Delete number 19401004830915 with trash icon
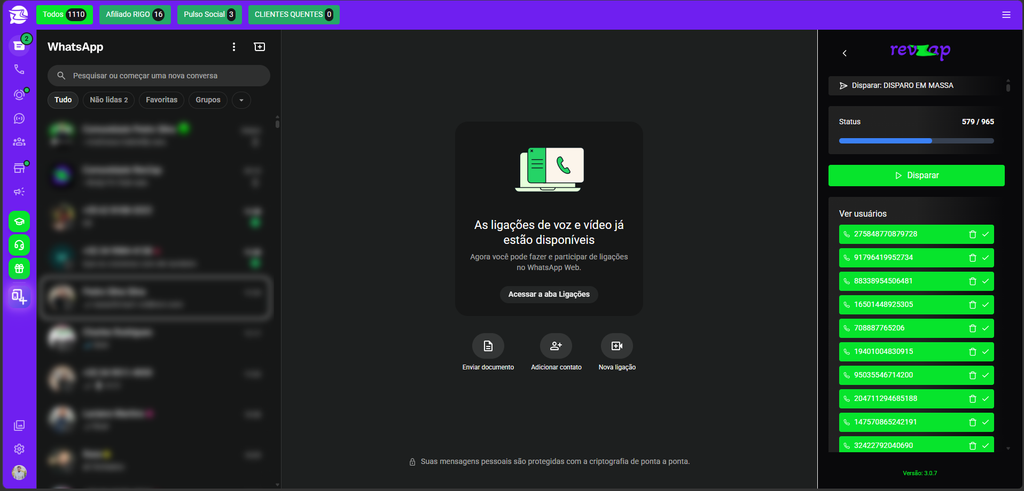The width and height of the screenshot is (1024, 491). pyautogui.click(x=972, y=351)
